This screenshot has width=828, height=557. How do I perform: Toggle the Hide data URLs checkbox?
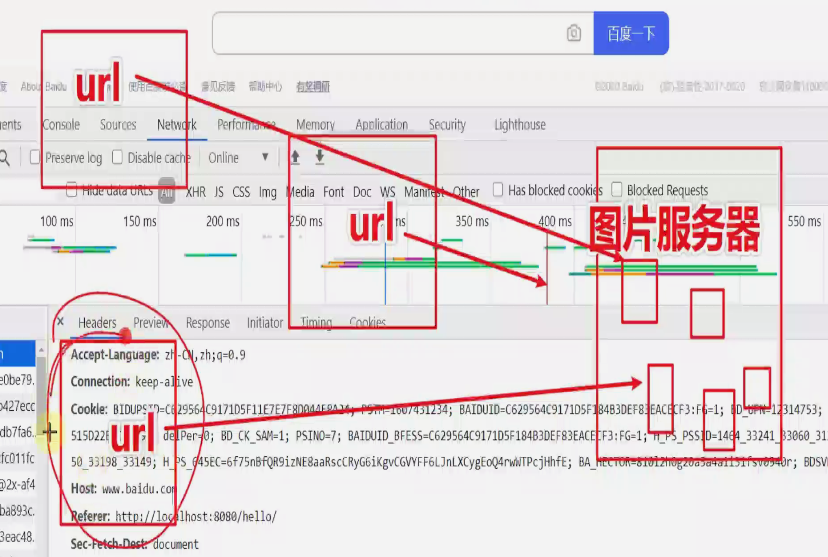pyautogui.click(x=71, y=190)
